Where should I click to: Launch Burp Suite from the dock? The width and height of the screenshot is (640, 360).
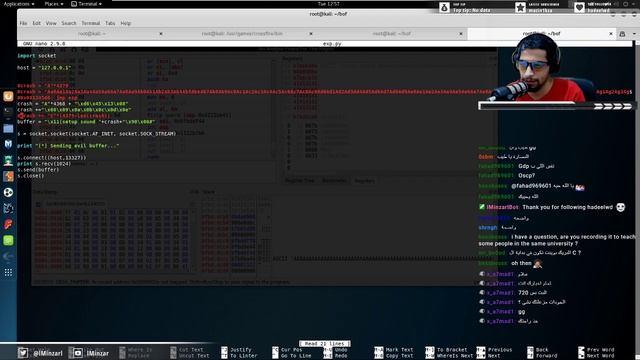pyautogui.click(x=8, y=176)
